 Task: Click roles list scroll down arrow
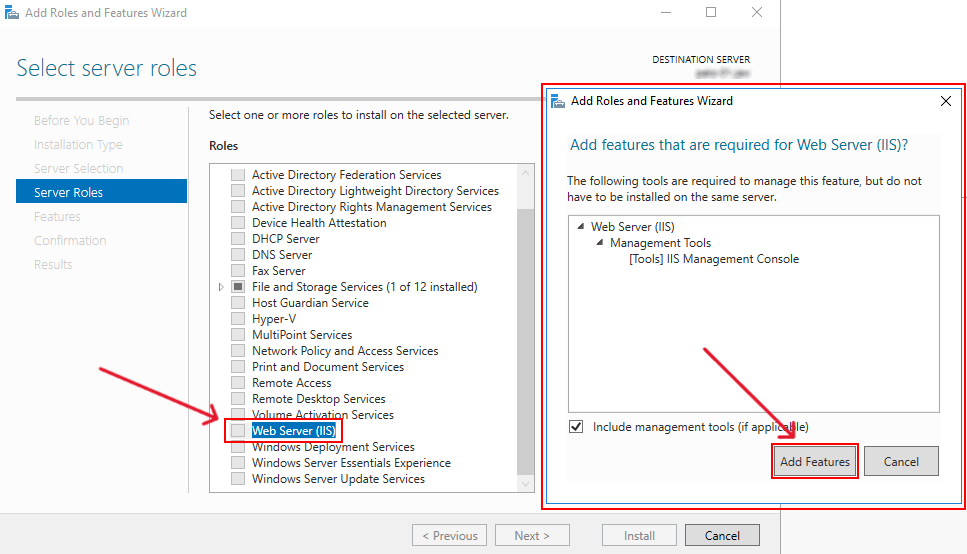(x=525, y=484)
